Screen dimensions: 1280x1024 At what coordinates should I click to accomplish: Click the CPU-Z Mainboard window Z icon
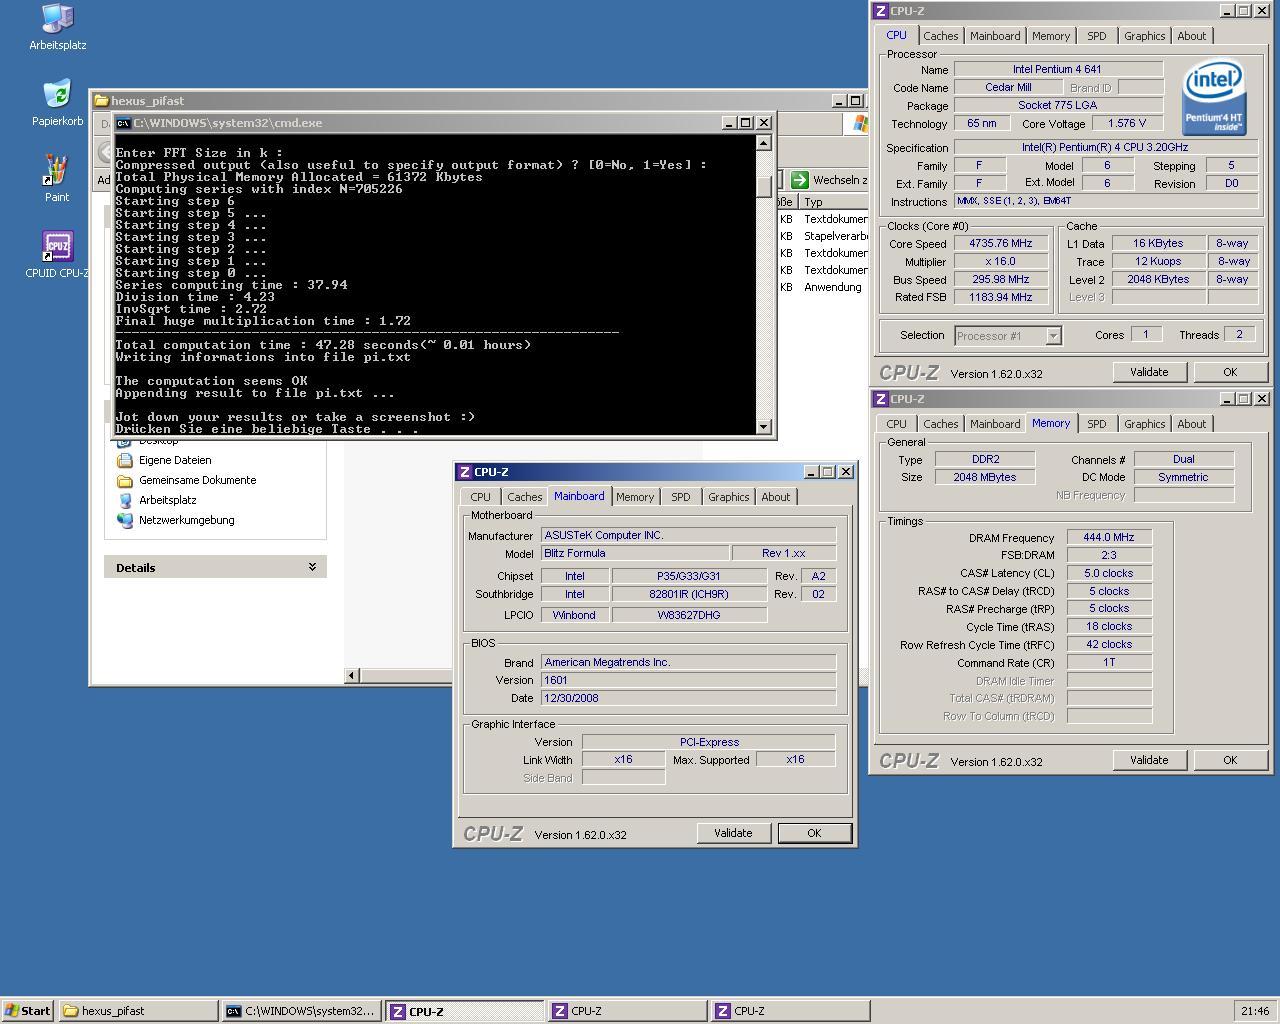464,472
